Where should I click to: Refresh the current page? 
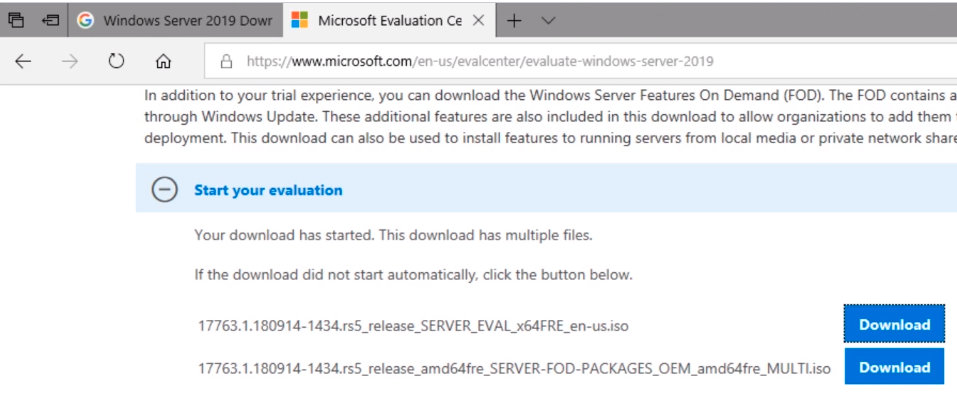[116, 61]
